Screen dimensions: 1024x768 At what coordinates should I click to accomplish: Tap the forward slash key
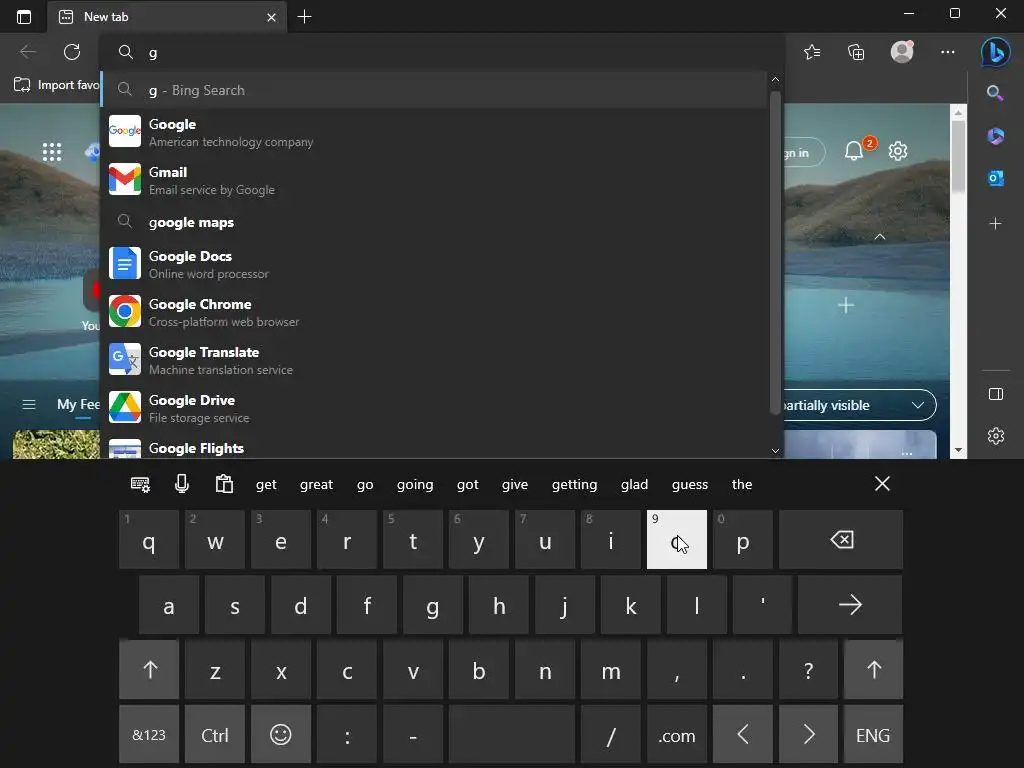click(x=611, y=735)
